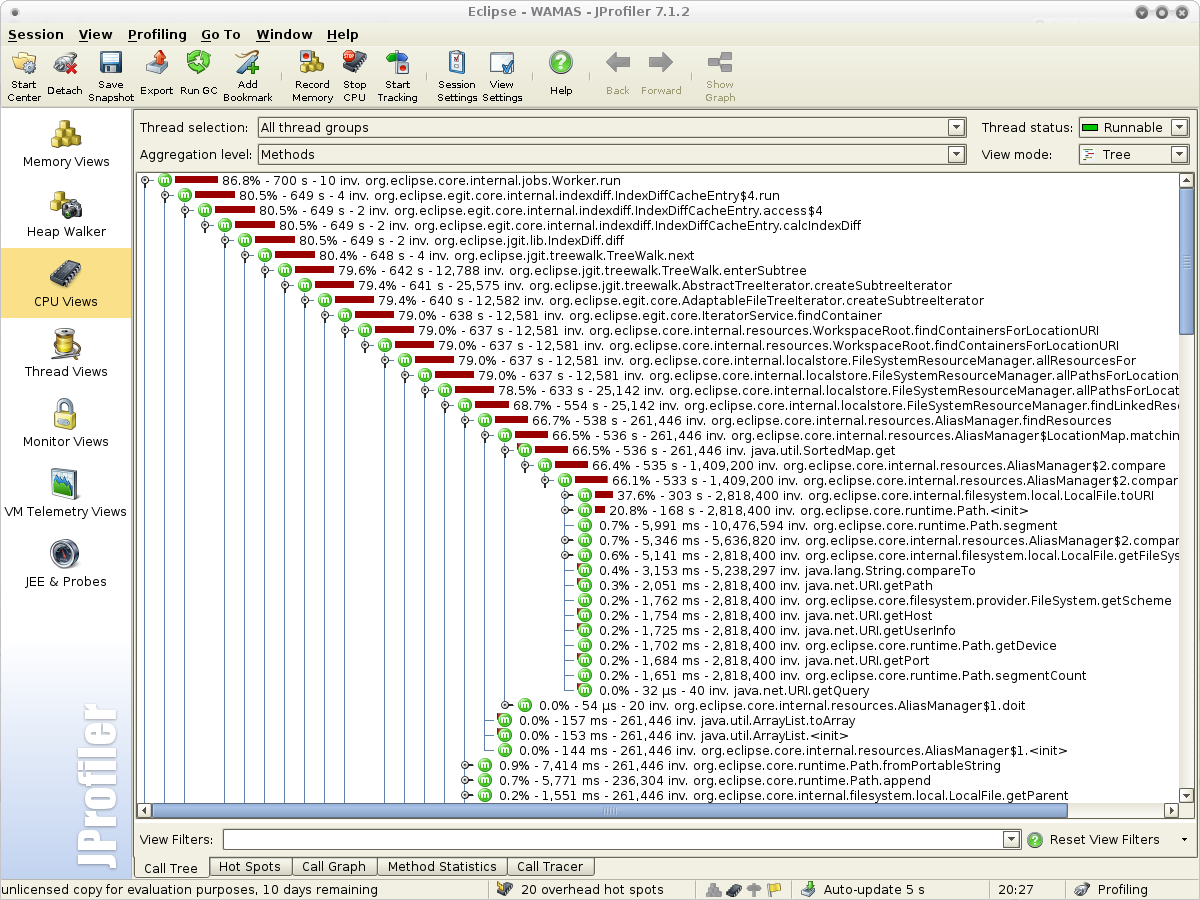The image size is (1200, 900).
Task: Select the ArrayList.toArray row
Action: [677, 721]
